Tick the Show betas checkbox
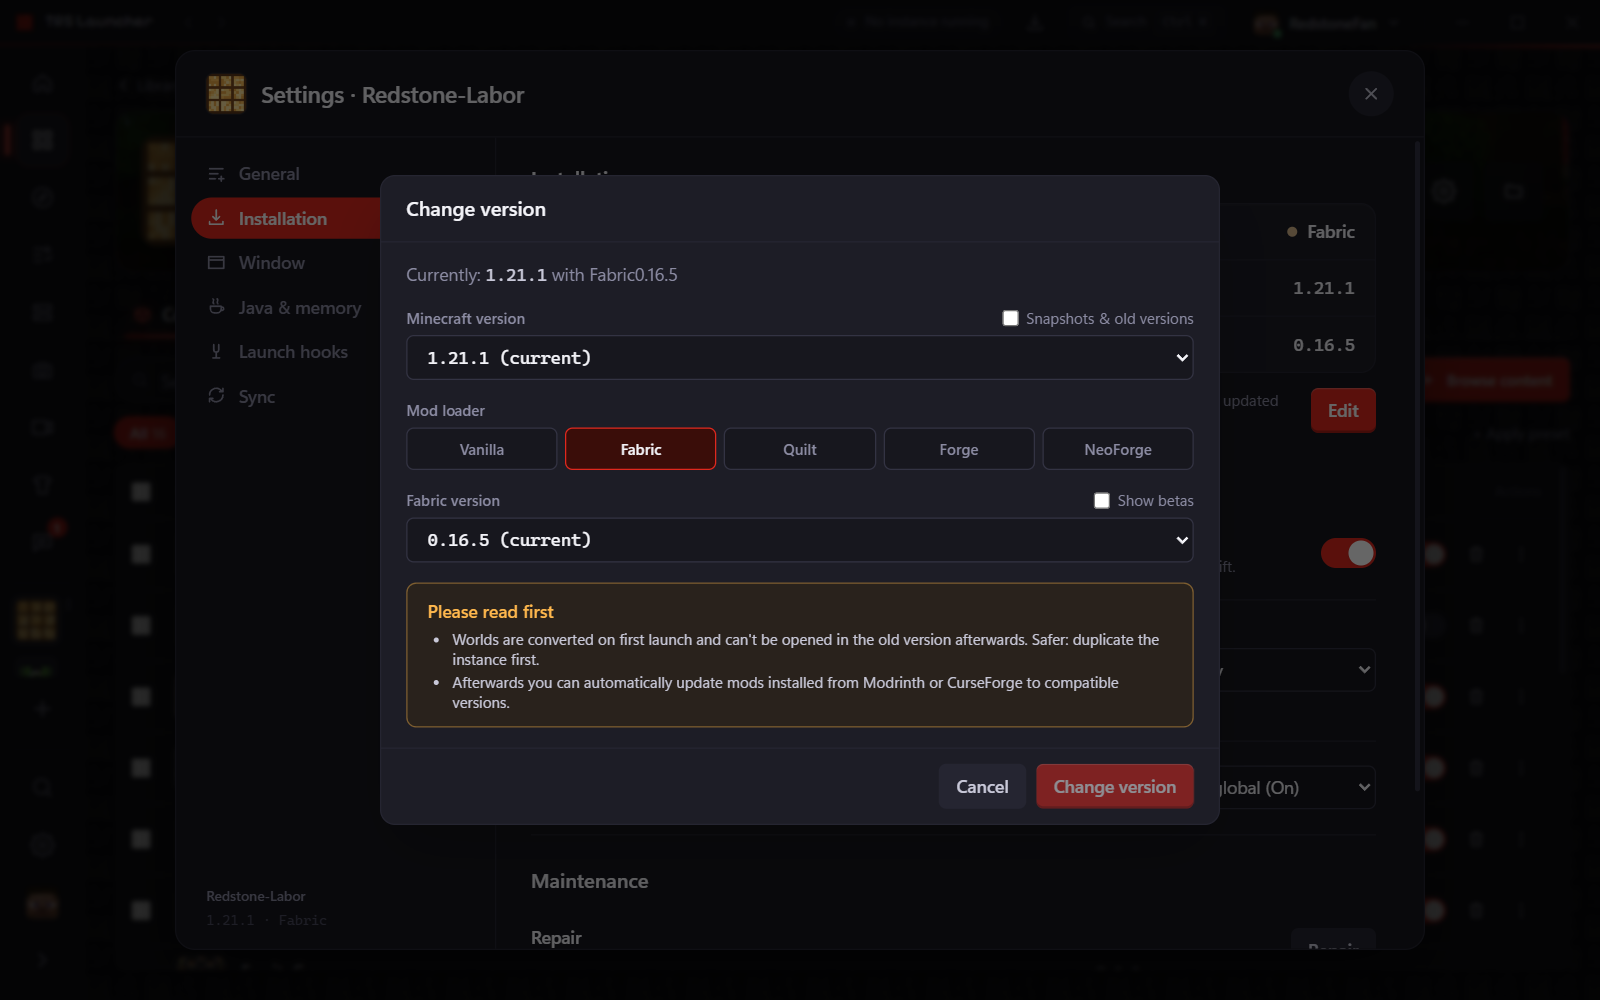The width and height of the screenshot is (1600, 1000). (x=1101, y=500)
